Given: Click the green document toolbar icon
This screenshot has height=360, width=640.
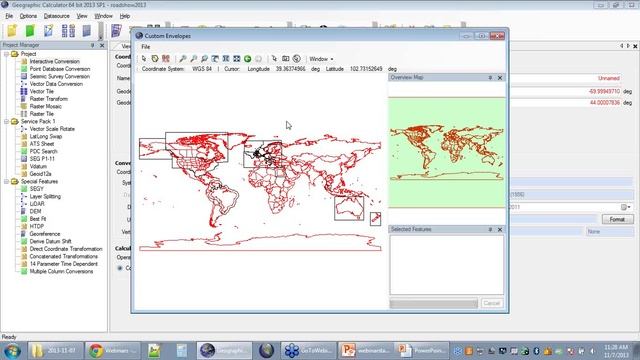Looking at the screenshot, I should [30, 31].
